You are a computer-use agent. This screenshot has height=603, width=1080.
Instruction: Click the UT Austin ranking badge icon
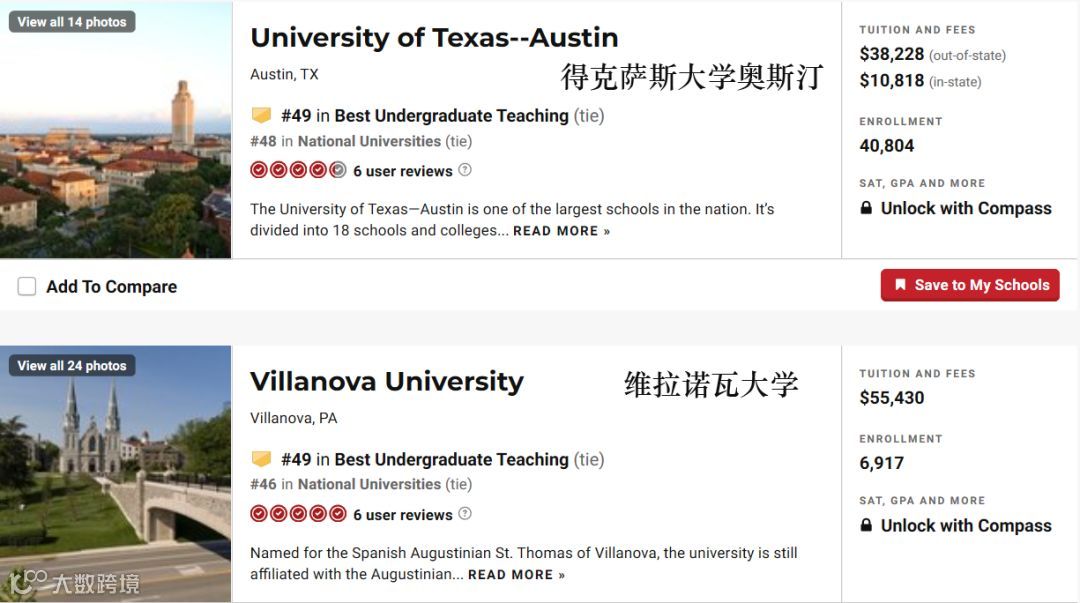coord(261,115)
